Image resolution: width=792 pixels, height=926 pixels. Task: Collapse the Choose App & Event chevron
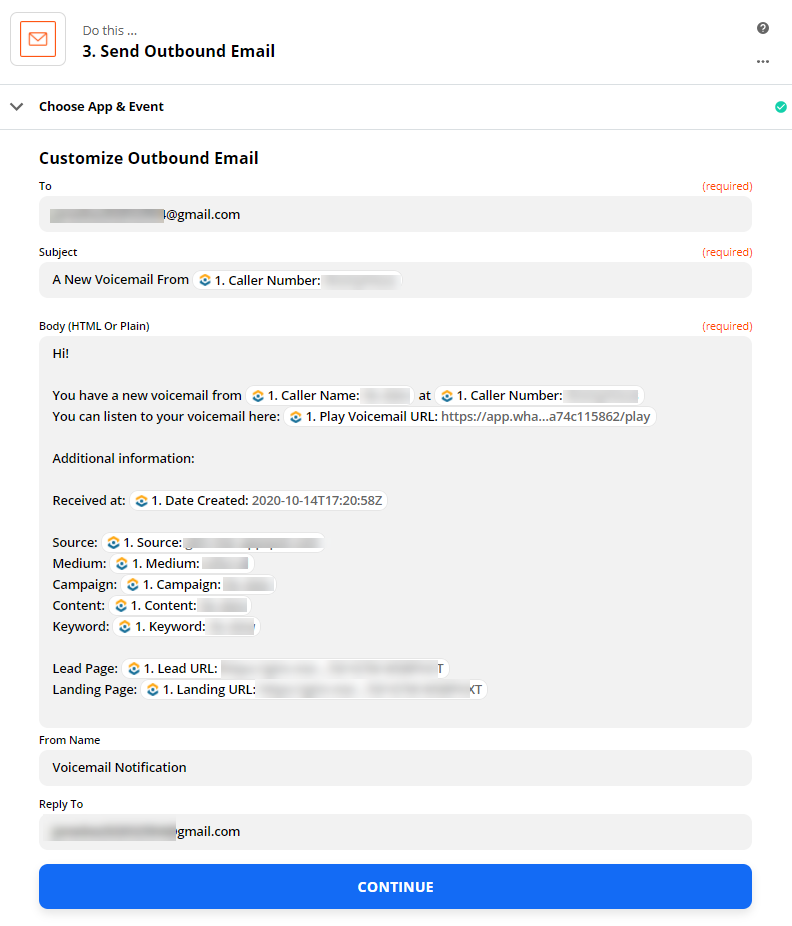[x=17, y=107]
